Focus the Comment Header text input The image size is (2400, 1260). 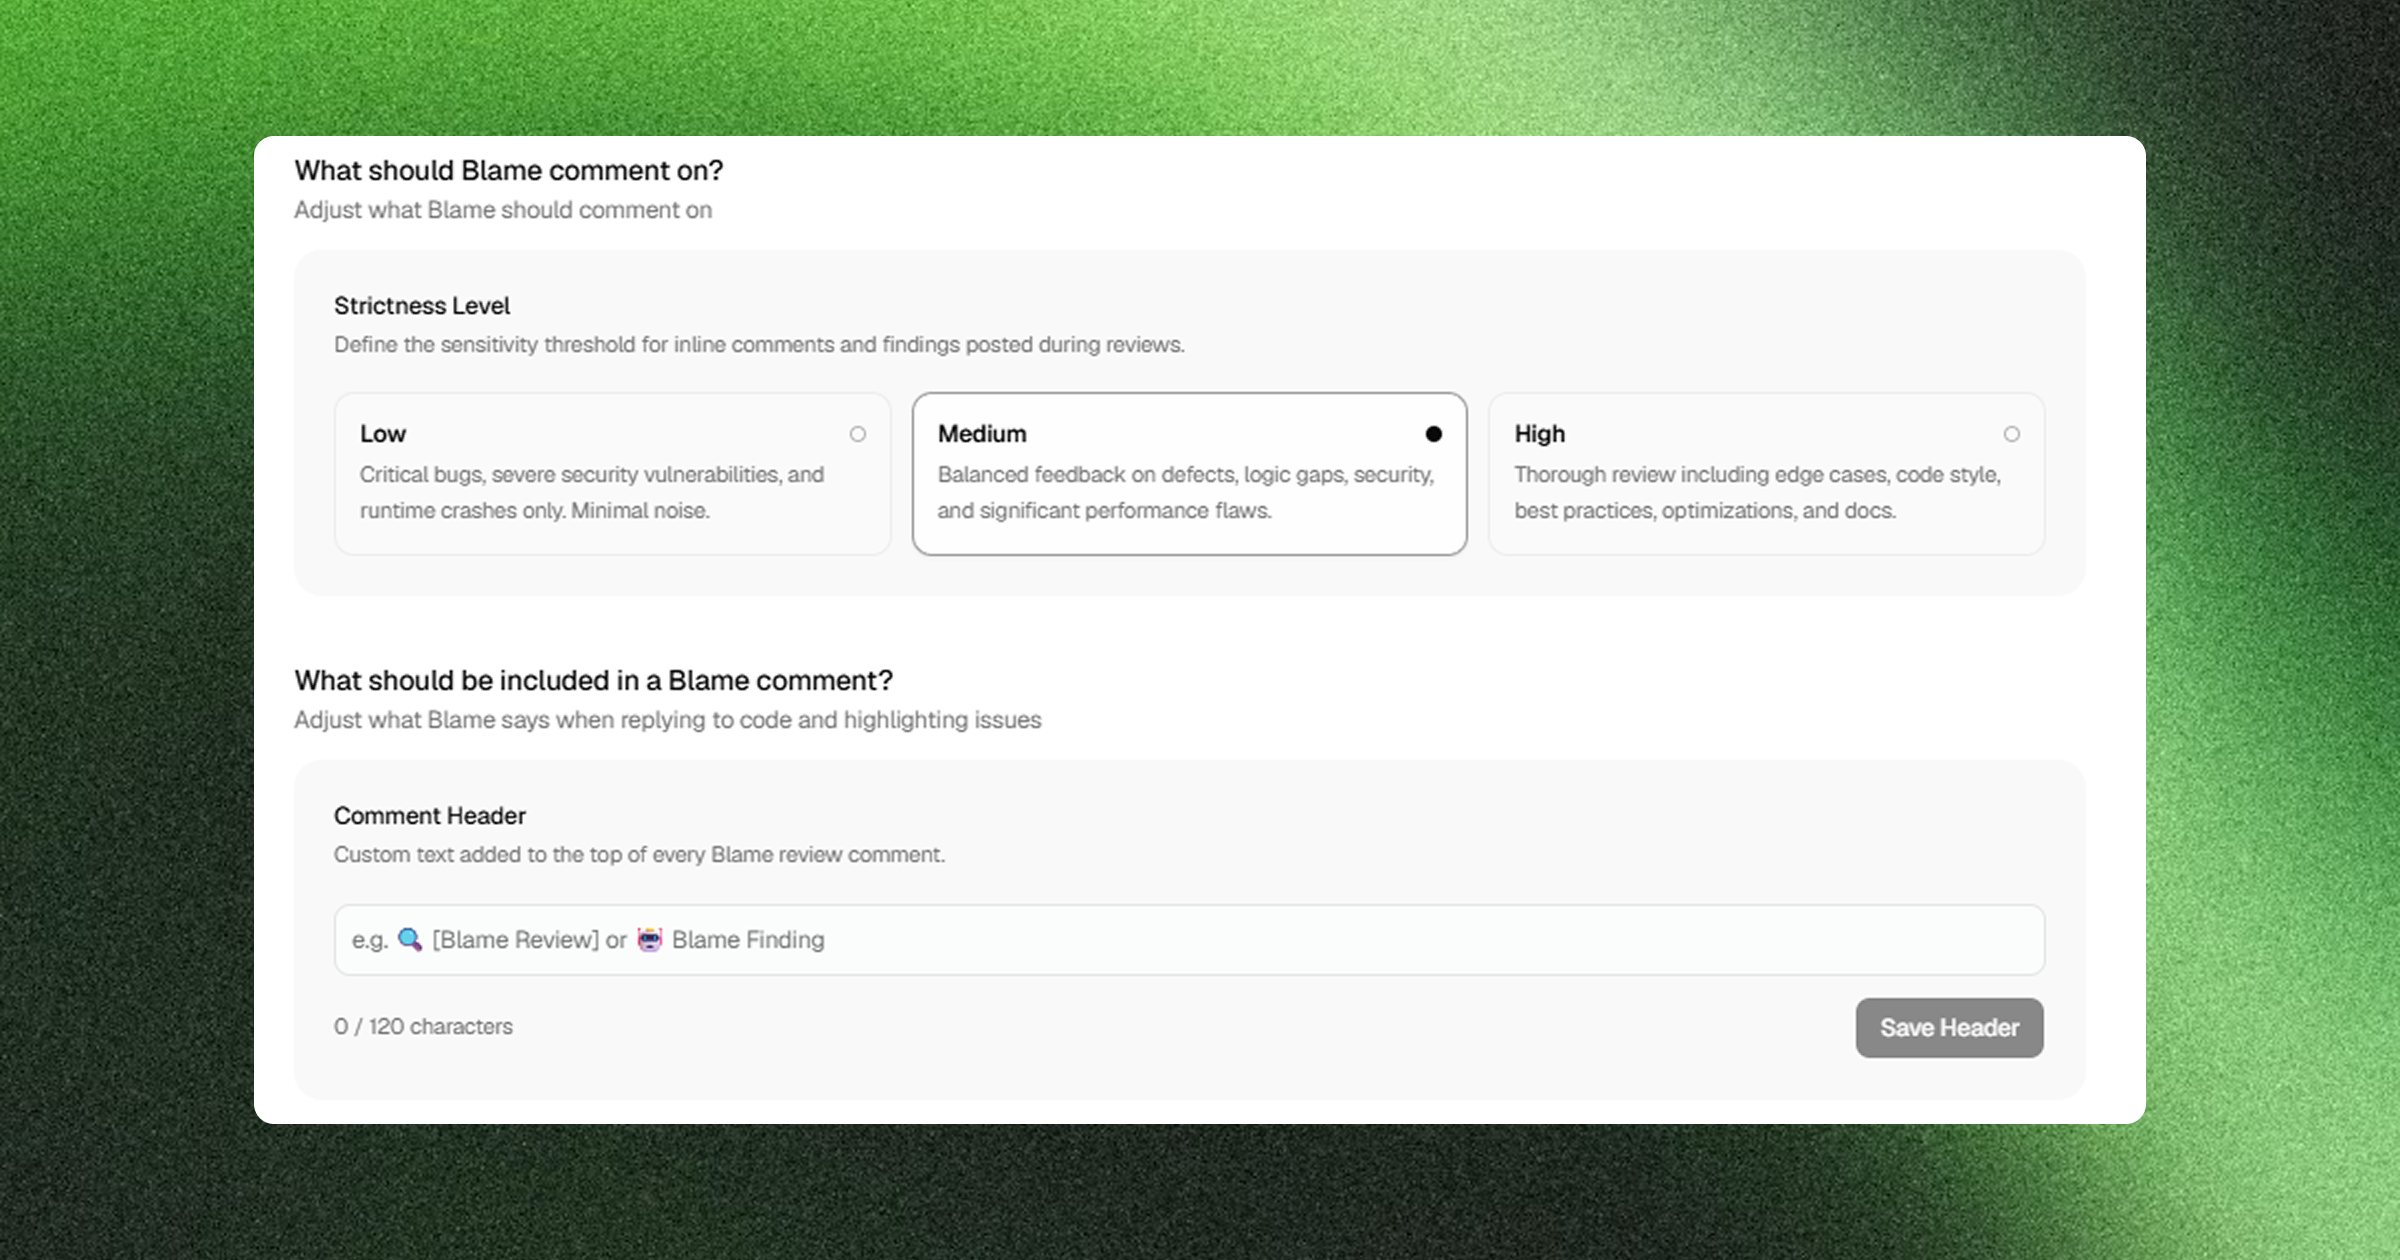point(1189,940)
